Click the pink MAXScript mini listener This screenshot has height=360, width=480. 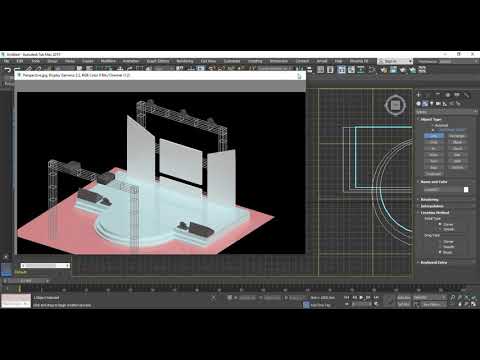[16, 298]
